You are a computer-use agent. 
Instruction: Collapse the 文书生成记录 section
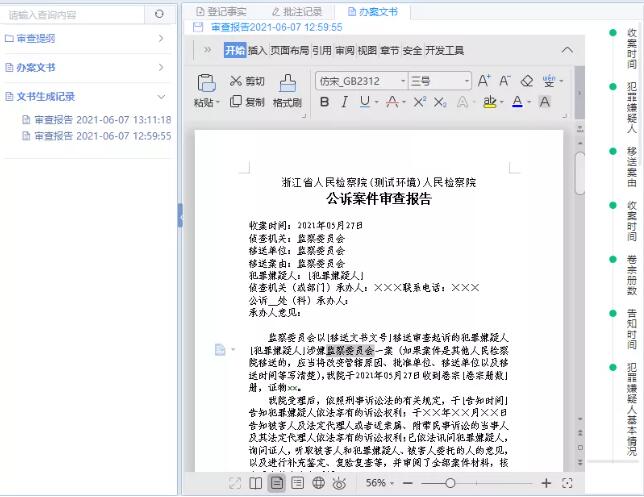(x=88, y=97)
